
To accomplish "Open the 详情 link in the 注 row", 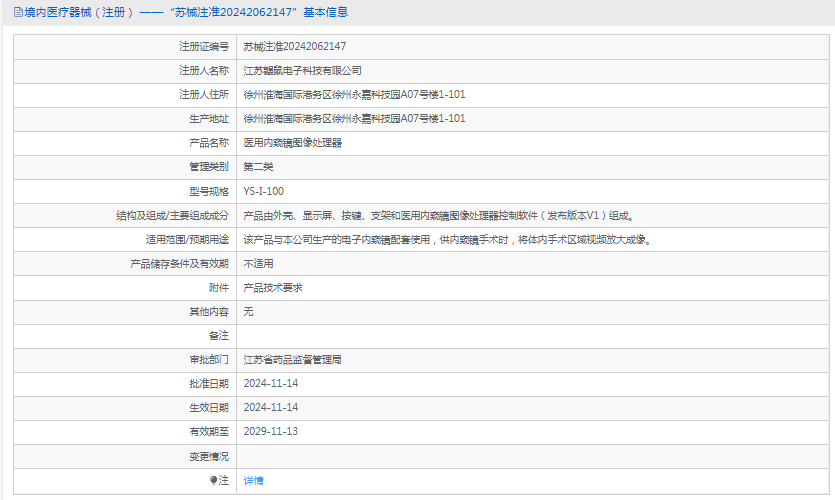I will point(253,481).
